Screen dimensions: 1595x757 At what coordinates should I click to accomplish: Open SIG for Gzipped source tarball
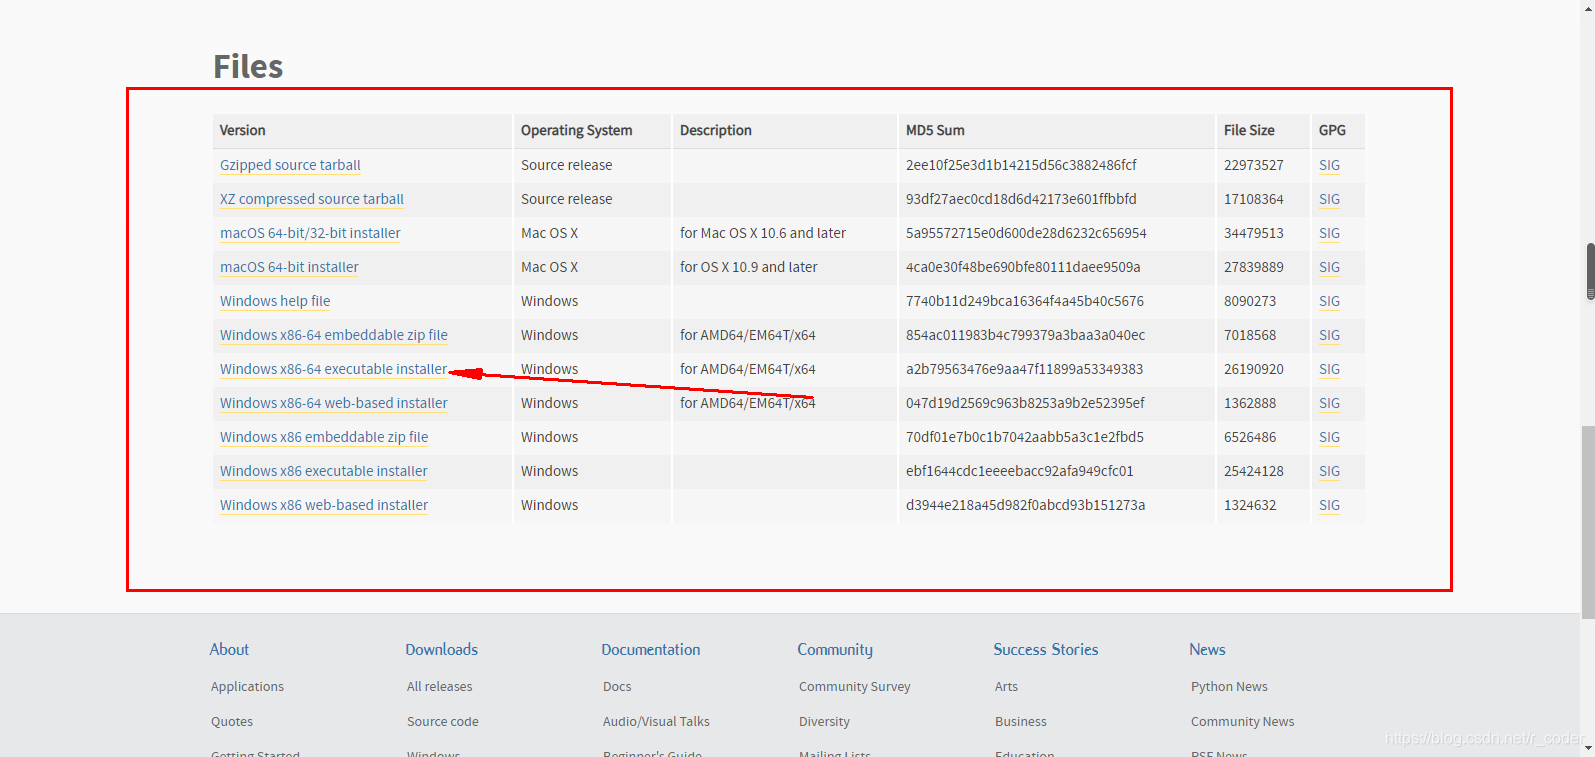[1329, 165]
